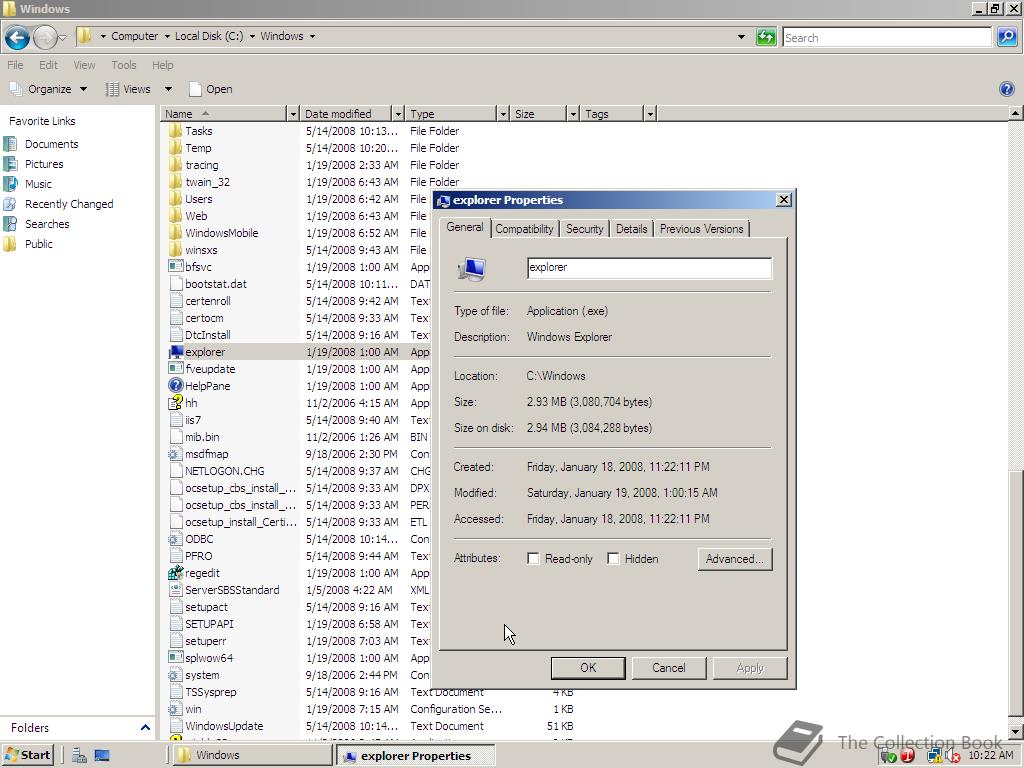Open the Name column filter dropdown
This screenshot has width=1024, height=768.
pos(293,114)
